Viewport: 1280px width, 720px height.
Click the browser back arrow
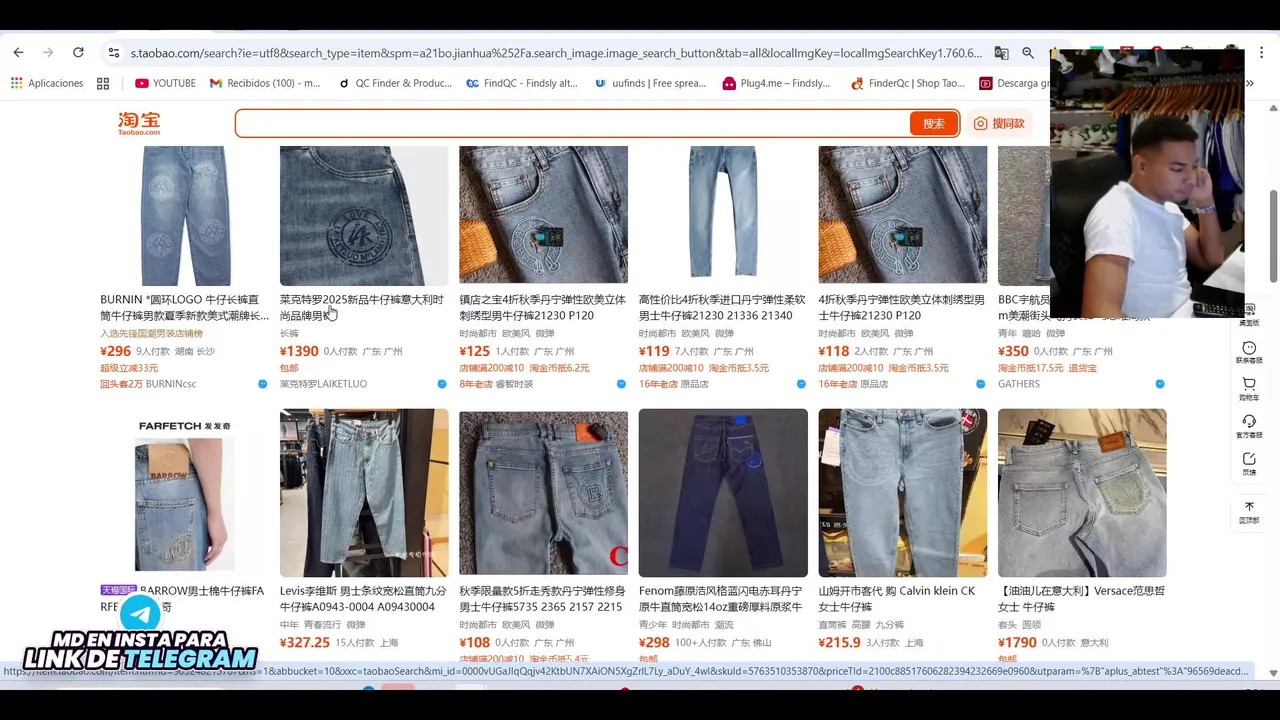coord(18,52)
